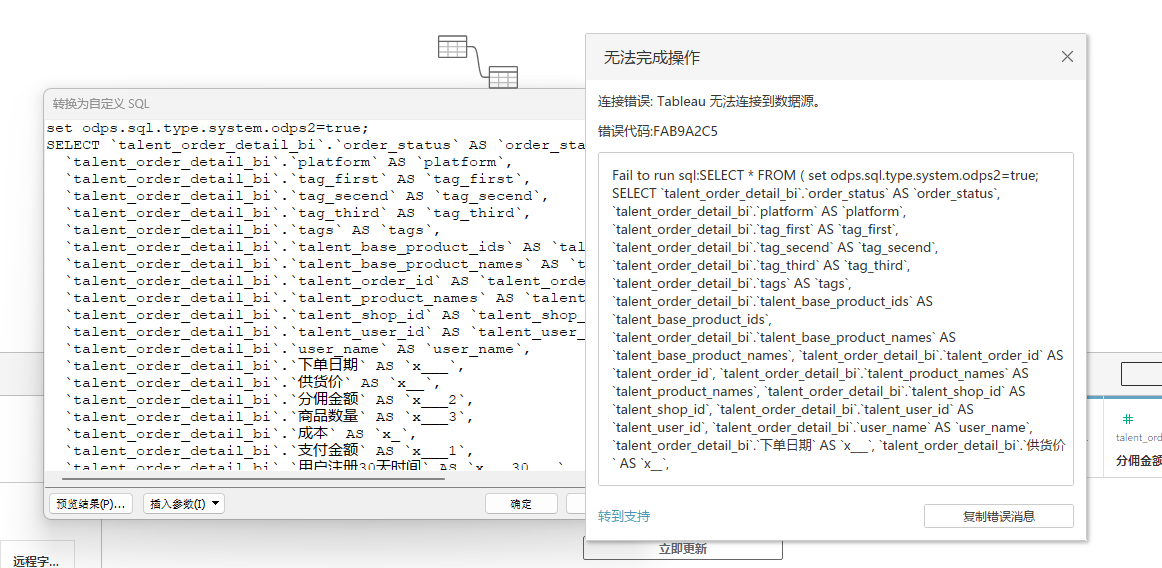Click the 分佣金额 AS x___2 SQL line
Image resolution: width=1162 pixels, height=568 pixels.
(x=270, y=400)
